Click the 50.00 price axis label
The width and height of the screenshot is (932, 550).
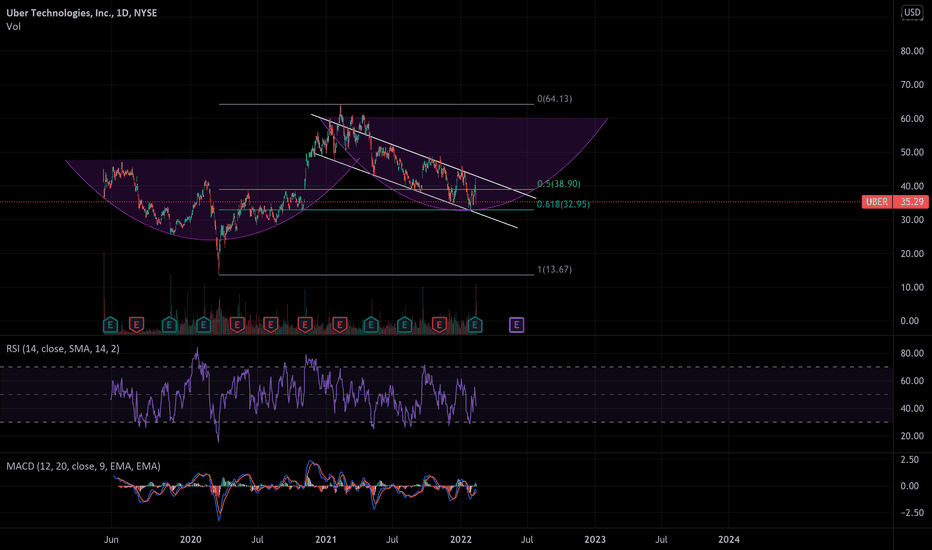(x=912, y=152)
